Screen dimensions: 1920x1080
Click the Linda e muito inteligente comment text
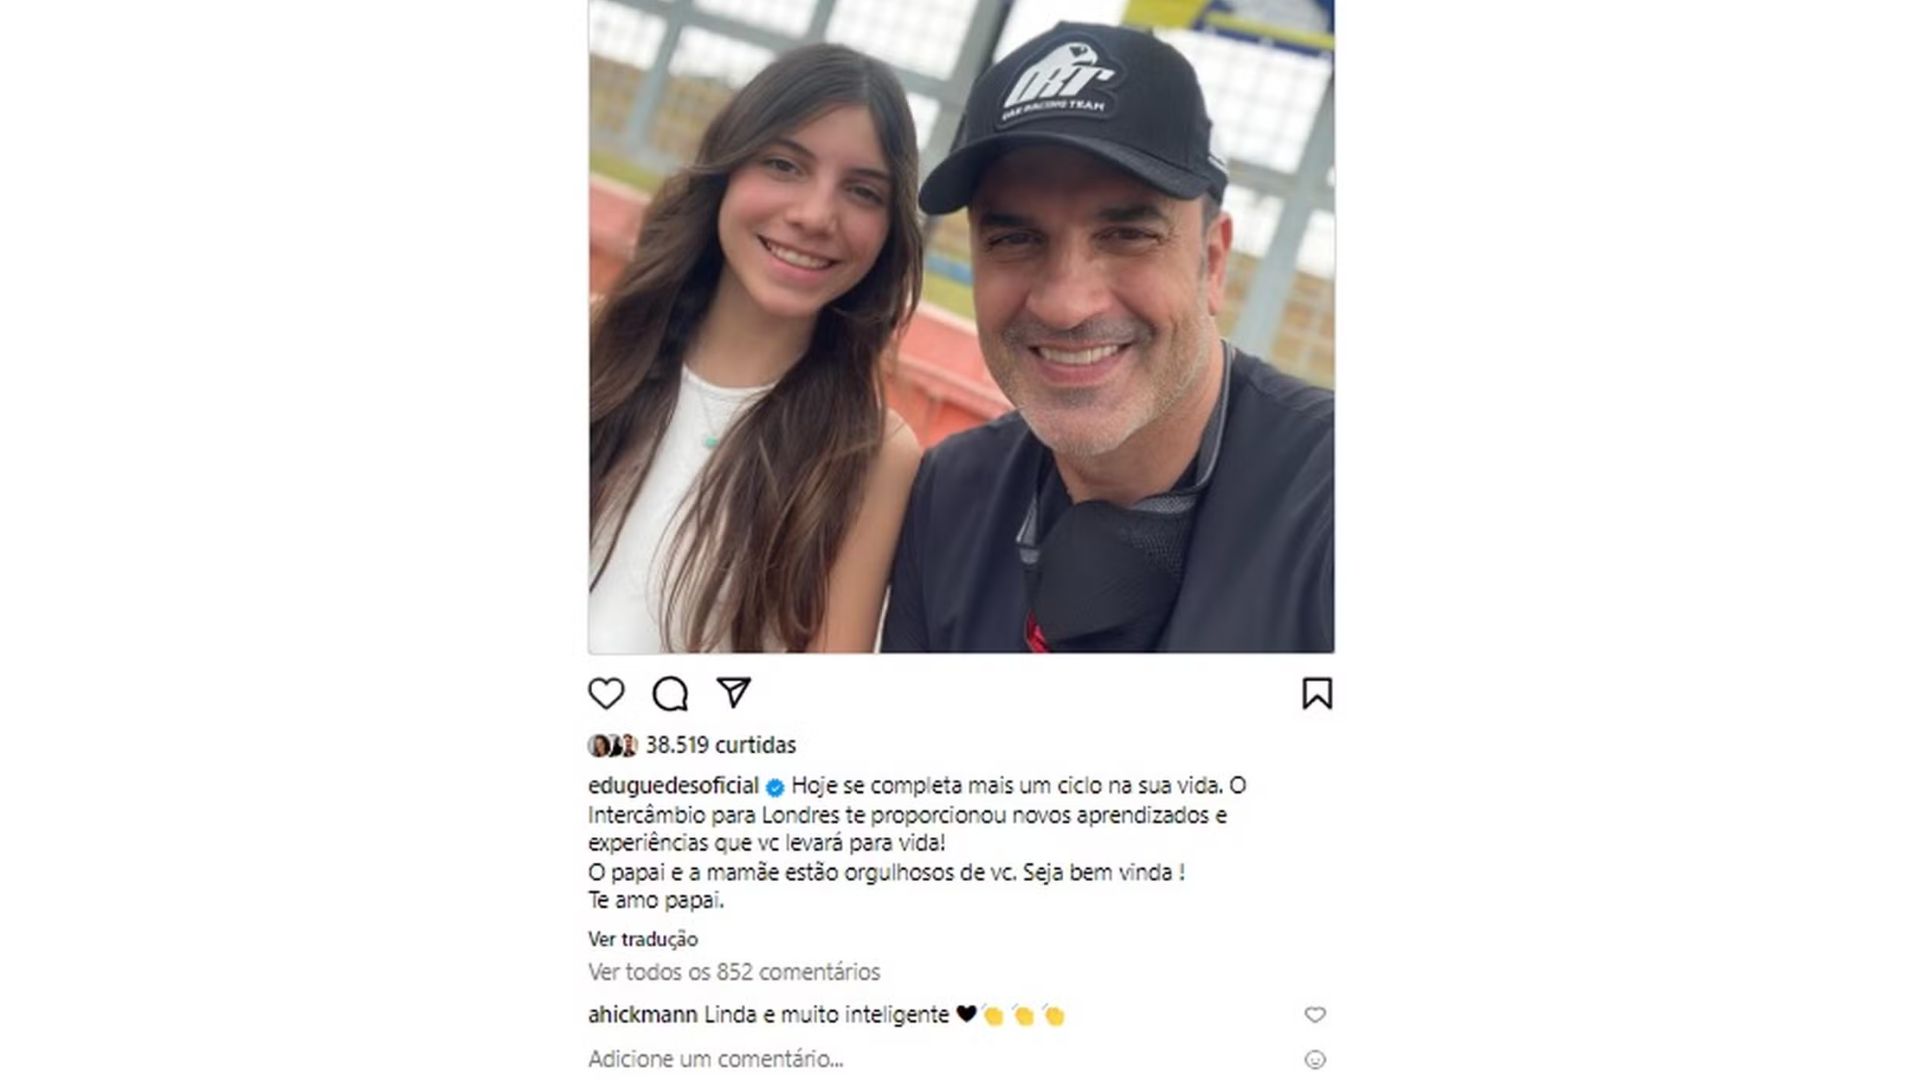(x=827, y=1015)
